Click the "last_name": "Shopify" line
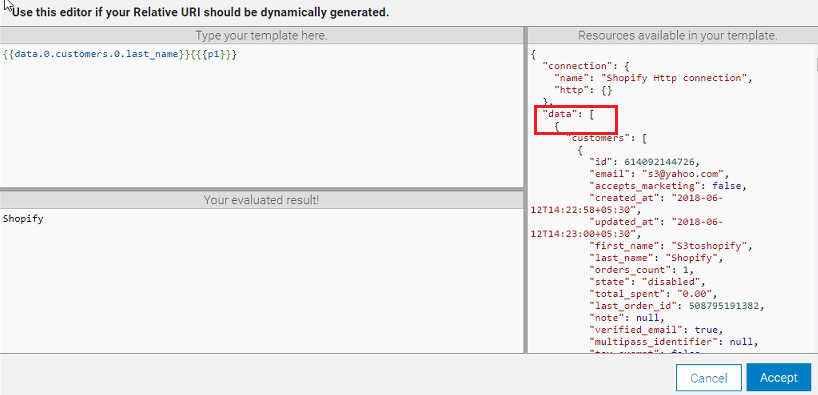The width and height of the screenshot is (818, 395). 656,258
